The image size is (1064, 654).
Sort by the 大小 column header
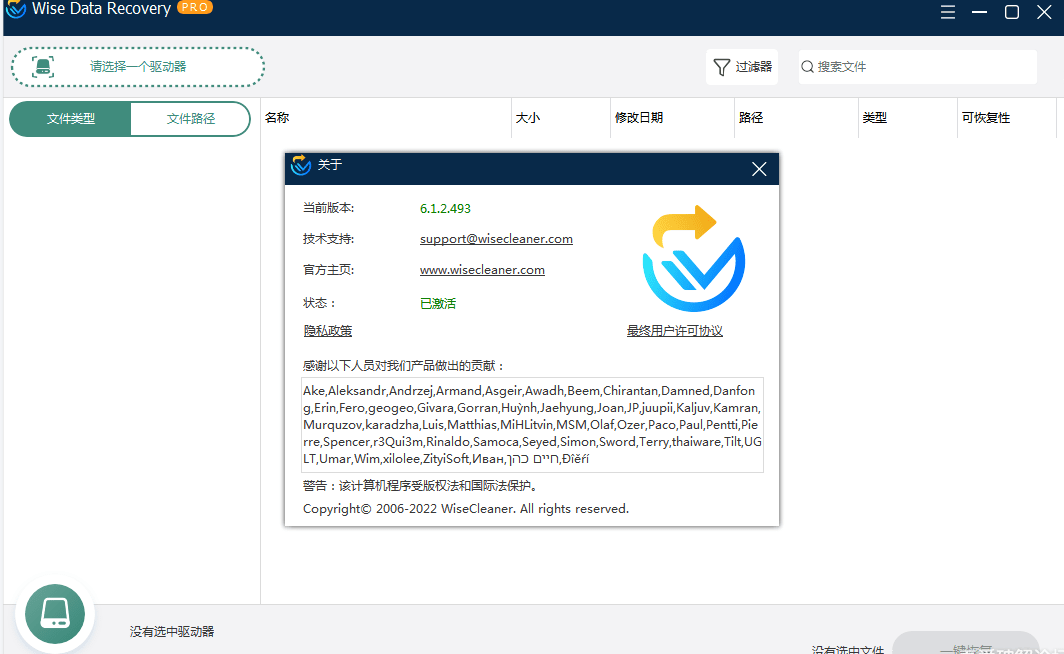pos(560,118)
